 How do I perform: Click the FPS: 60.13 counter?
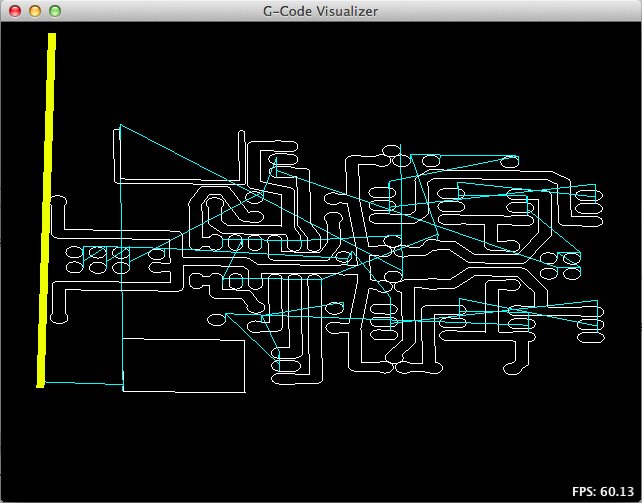(603, 492)
